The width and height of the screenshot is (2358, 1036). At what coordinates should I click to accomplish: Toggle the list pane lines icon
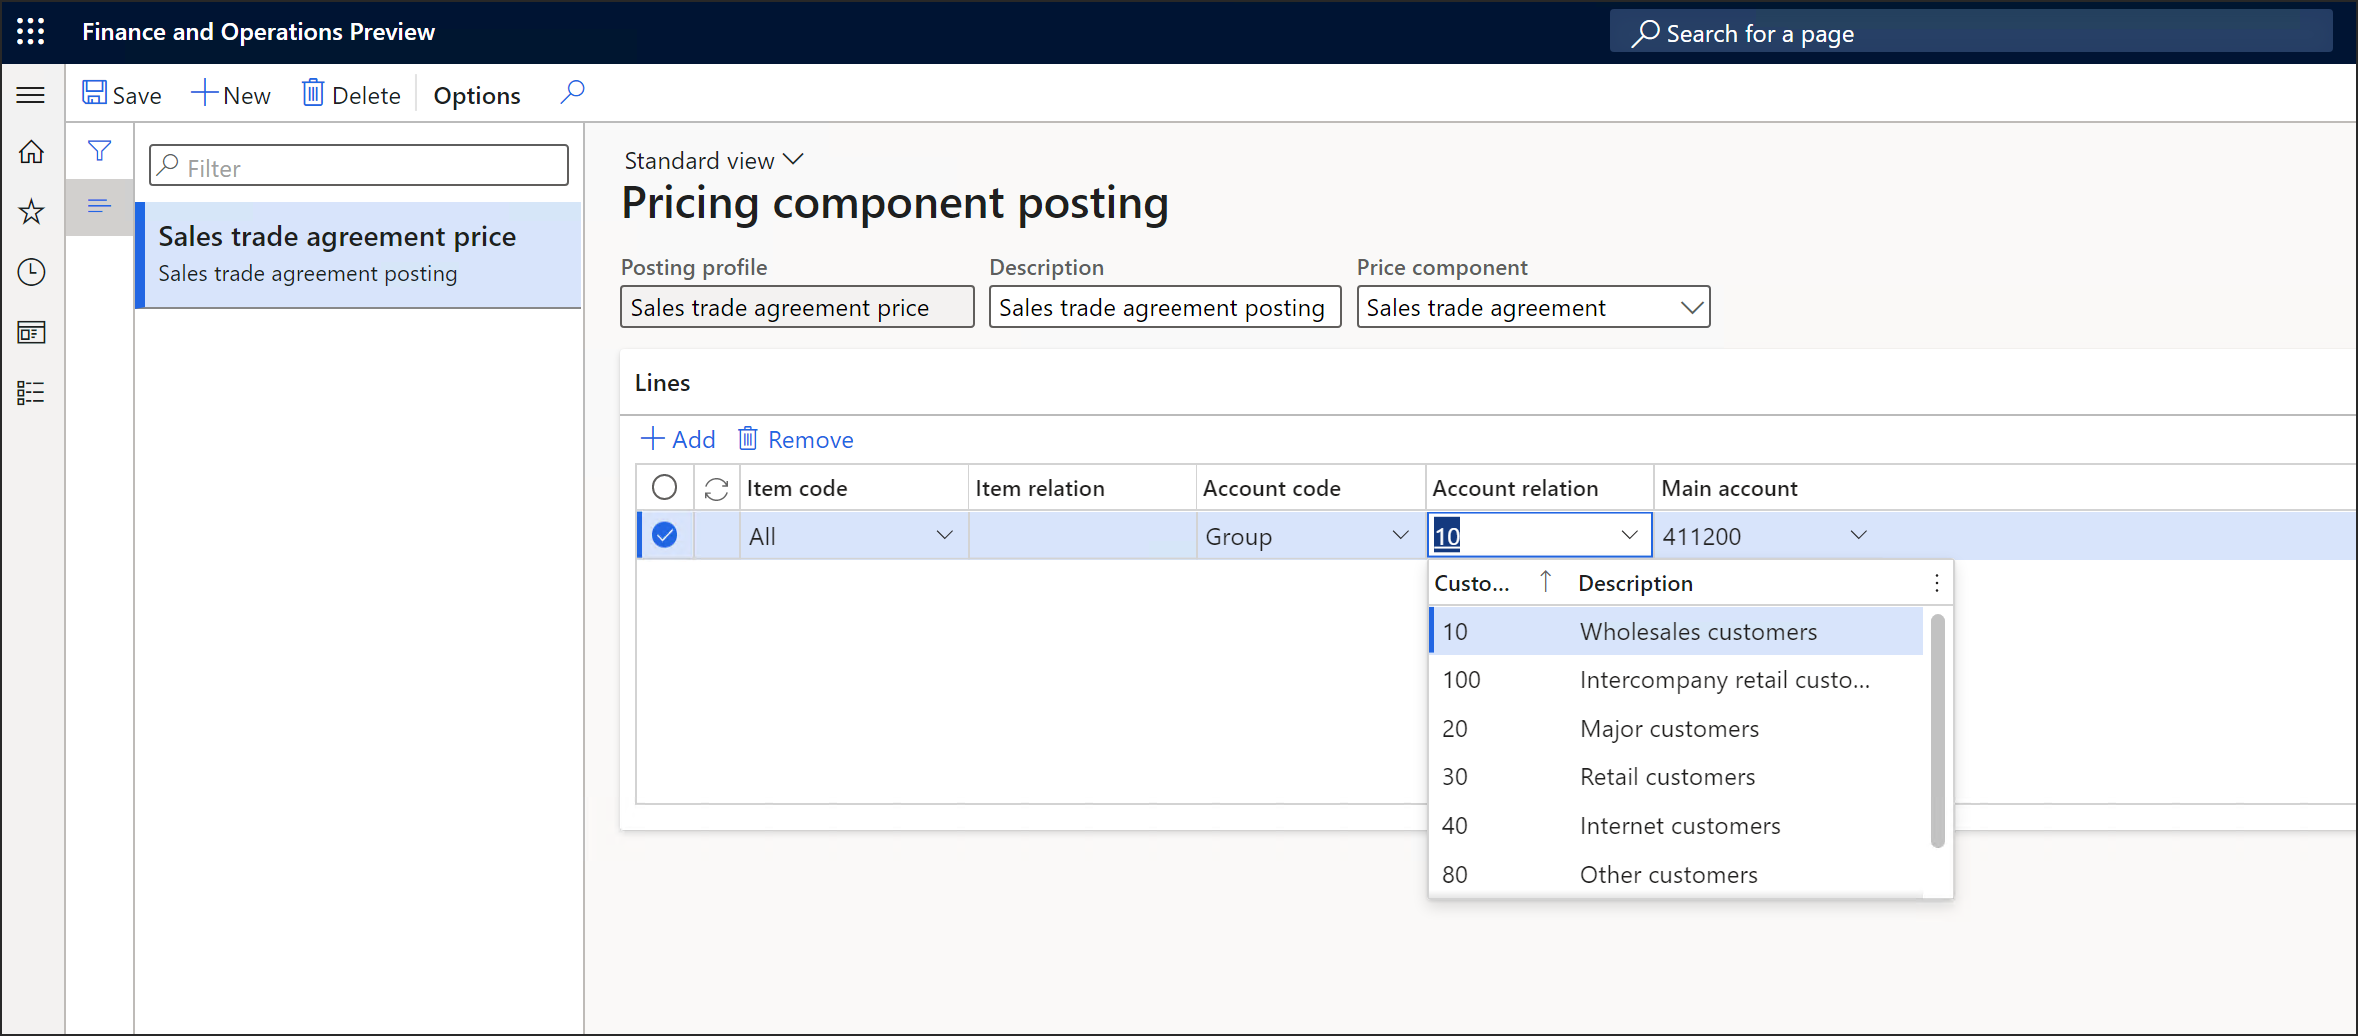click(x=99, y=206)
